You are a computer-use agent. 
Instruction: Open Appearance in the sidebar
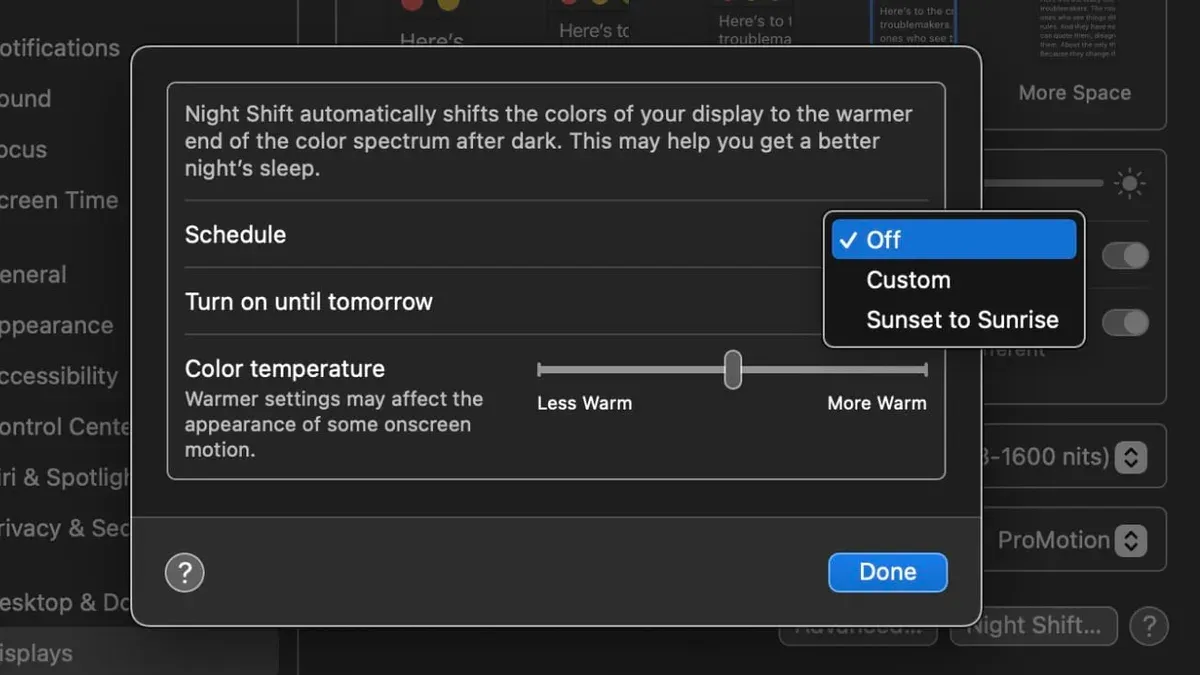(x=57, y=326)
